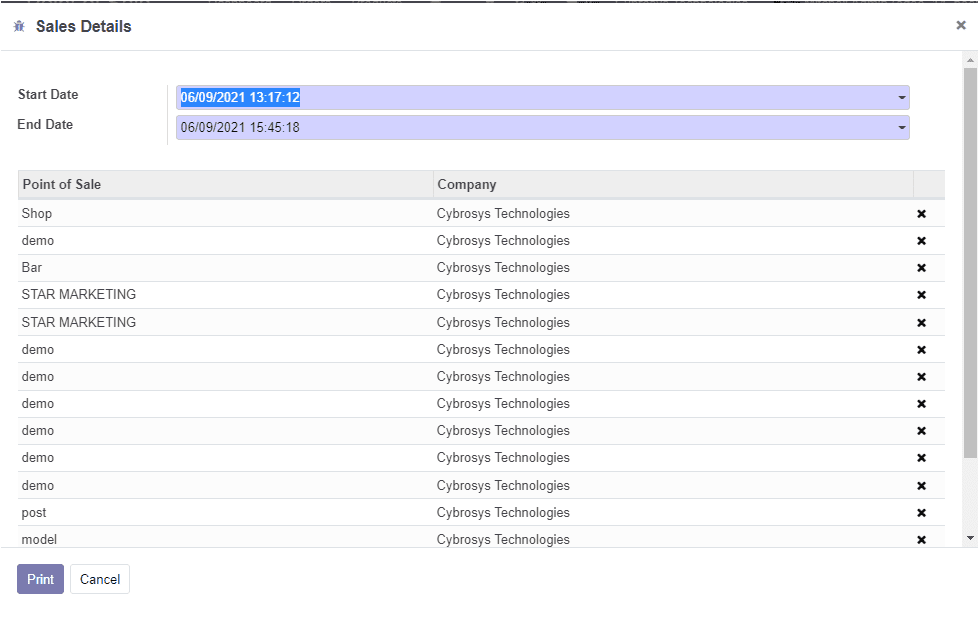The height and width of the screenshot is (617, 979).
Task: Click the scrollbar up arrow
Action: point(970,61)
